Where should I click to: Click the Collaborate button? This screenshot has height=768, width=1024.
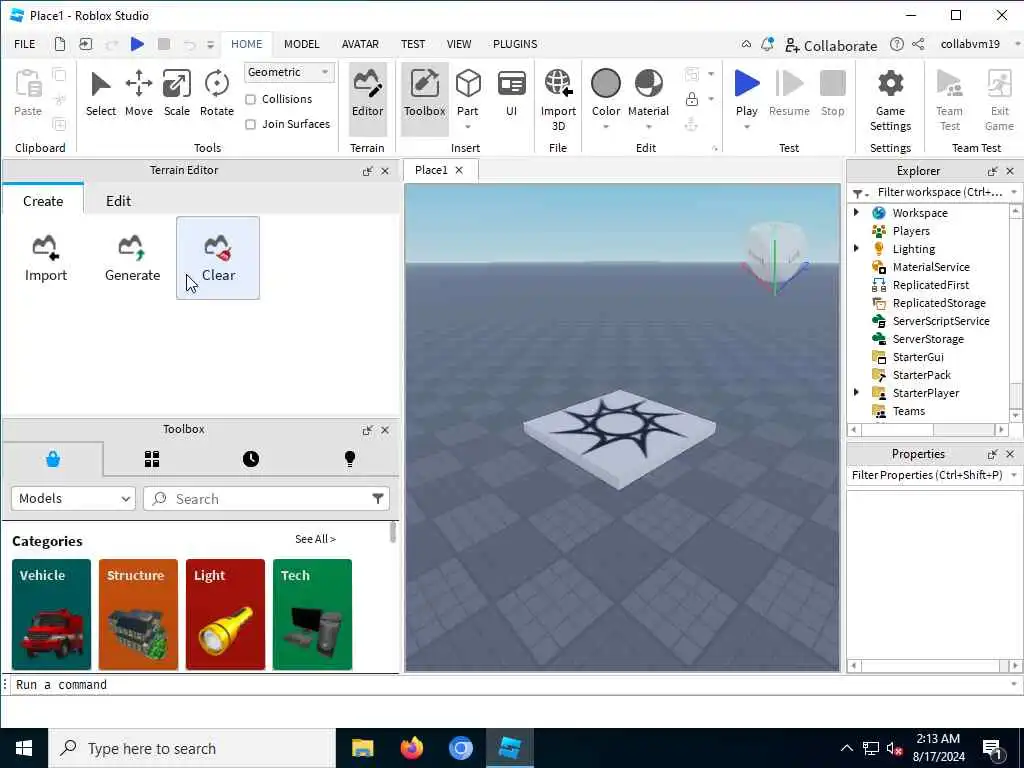831,45
